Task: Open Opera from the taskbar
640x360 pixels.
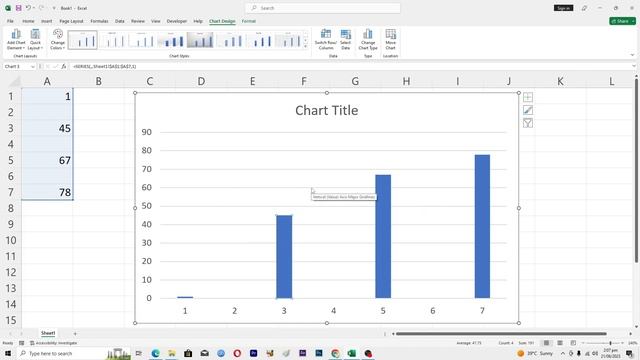Action: tap(237, 353)
